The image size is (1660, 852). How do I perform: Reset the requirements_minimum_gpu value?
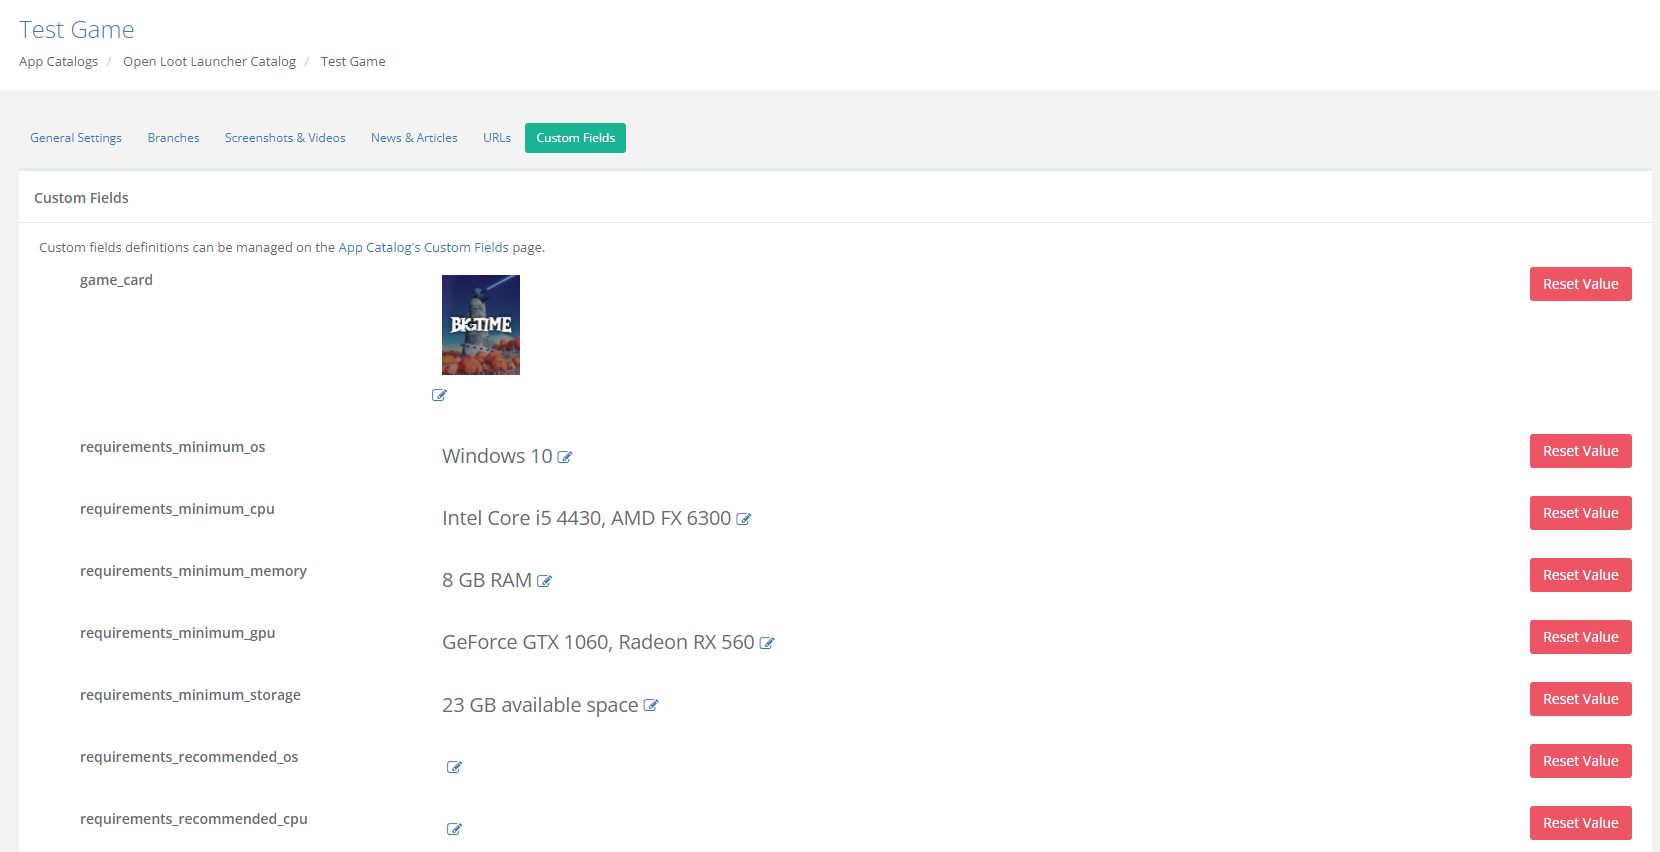pyautogui.click(x=1580, y=637)
